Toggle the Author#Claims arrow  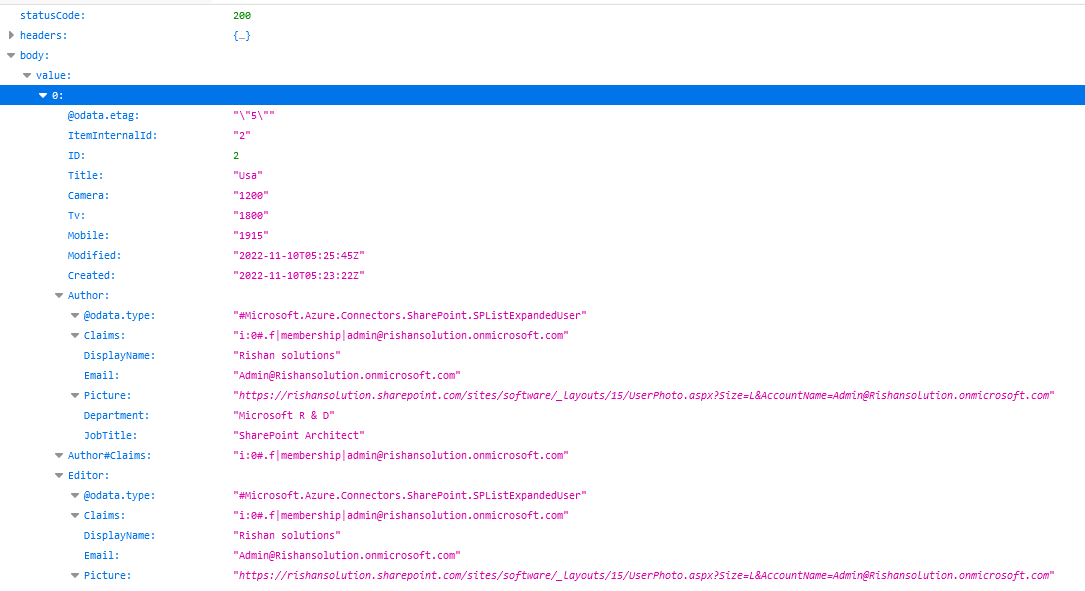point(59,455)
